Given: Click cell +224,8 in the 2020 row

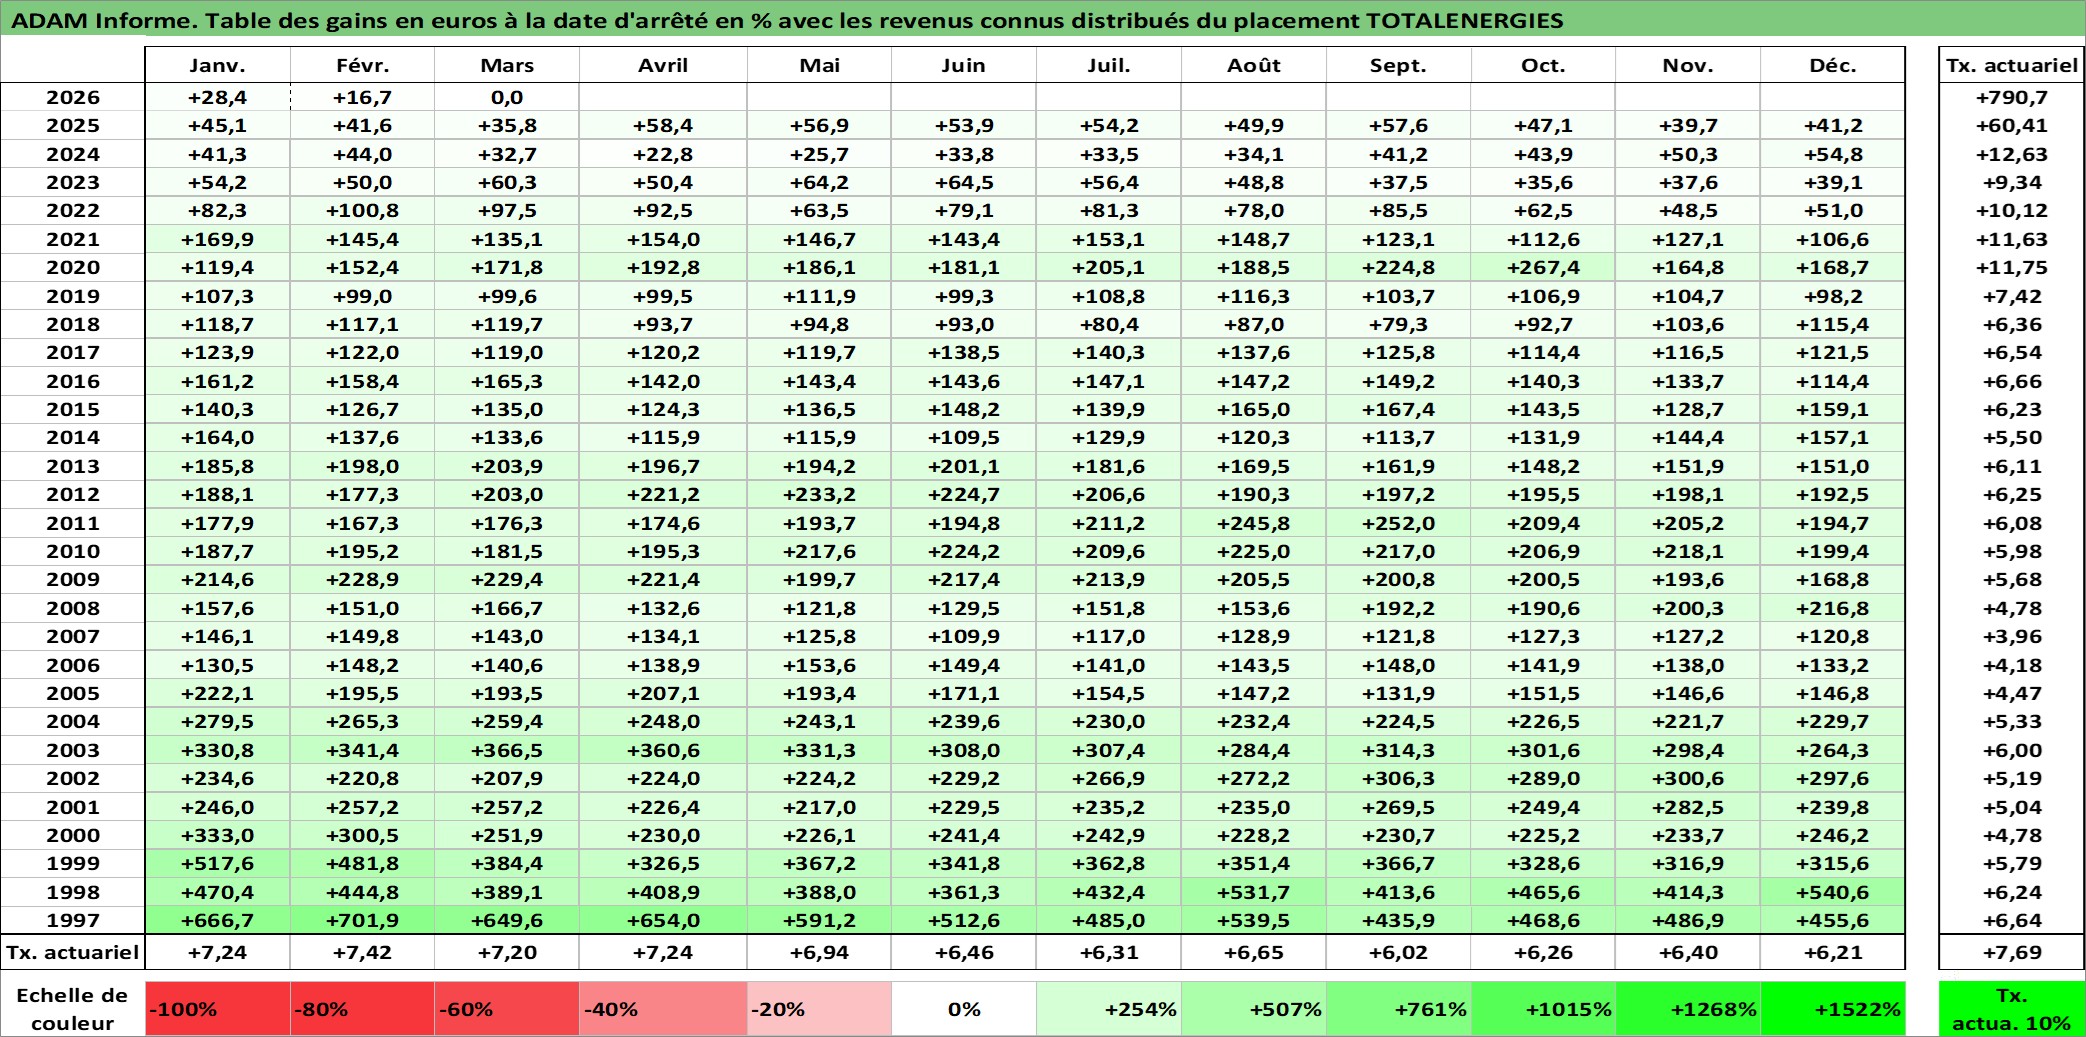Looking at the screenshot, I should [x=1399, y=267].
